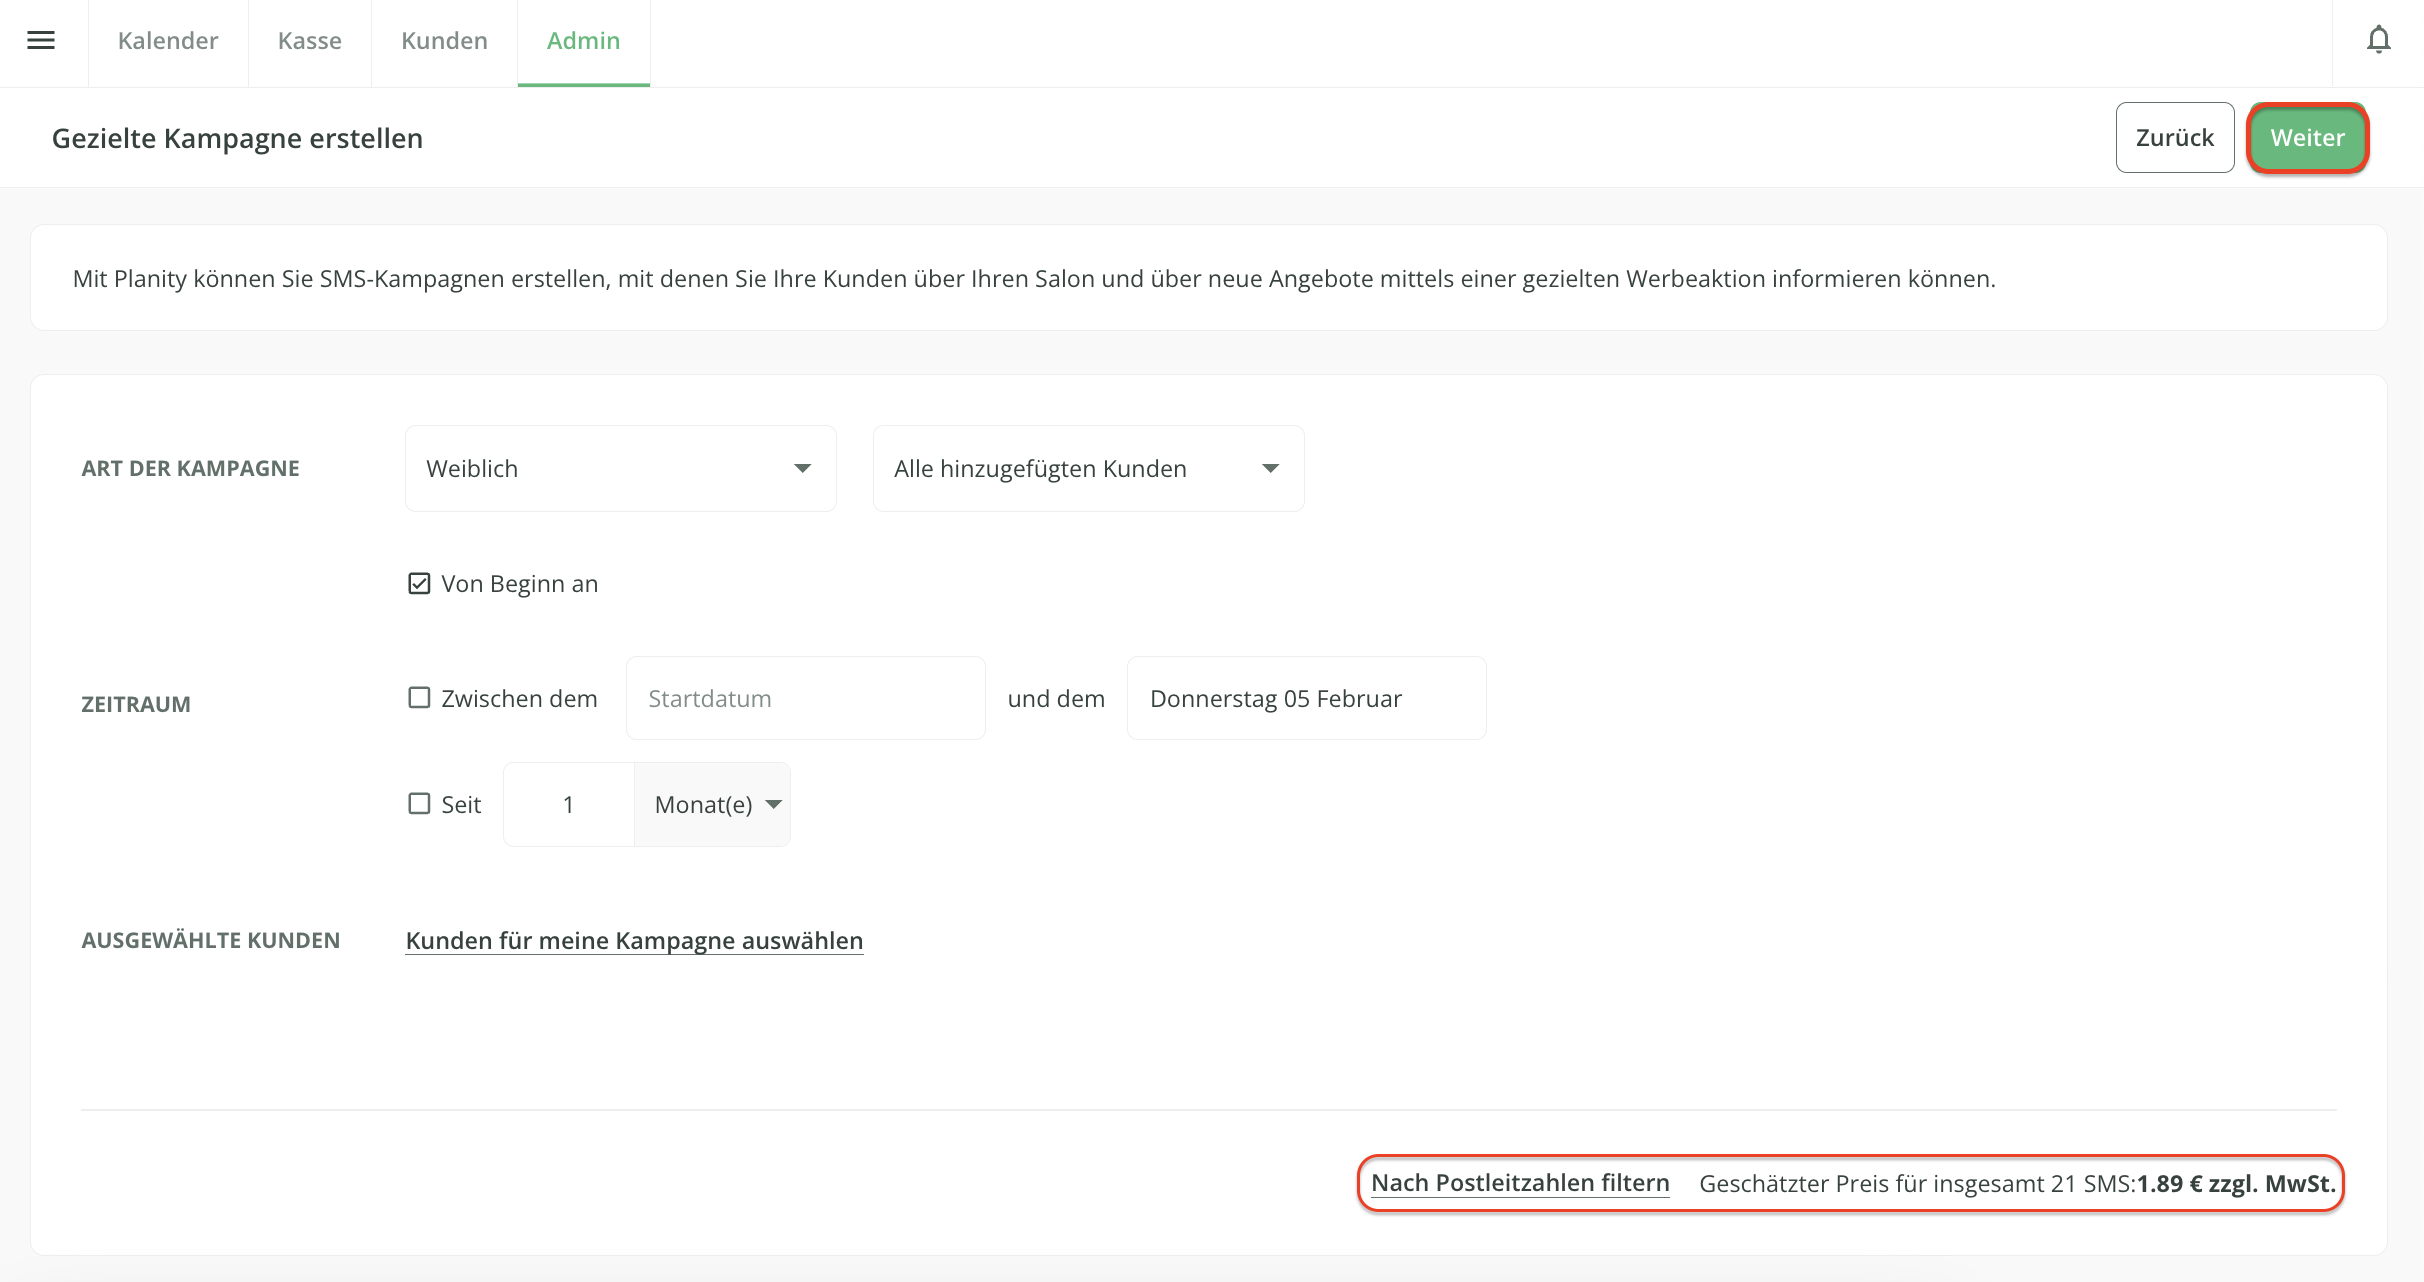Select the Admin tab
2424x1282 pixels.
[x=583, y=41]
